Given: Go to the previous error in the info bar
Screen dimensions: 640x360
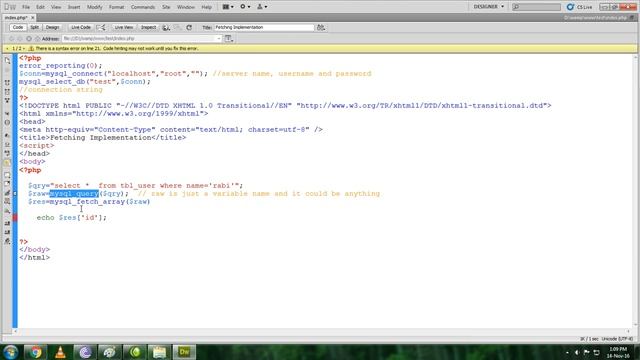Looking at the screenshot, I should pyautogui.click(x=7, y=48).
